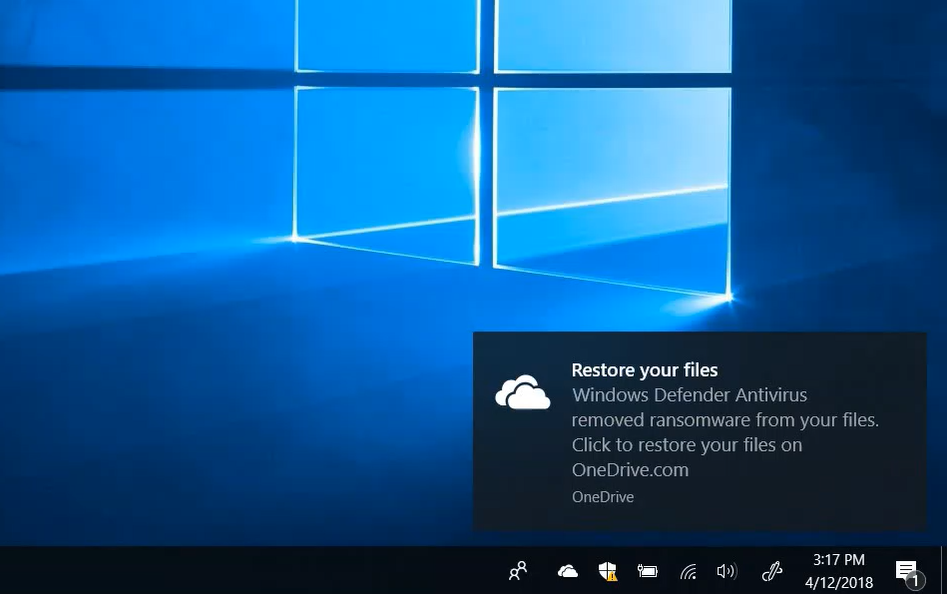Viewport: 947px width, 594px height.
Task: Click the volume speaker icon
Action: [727, 571]
